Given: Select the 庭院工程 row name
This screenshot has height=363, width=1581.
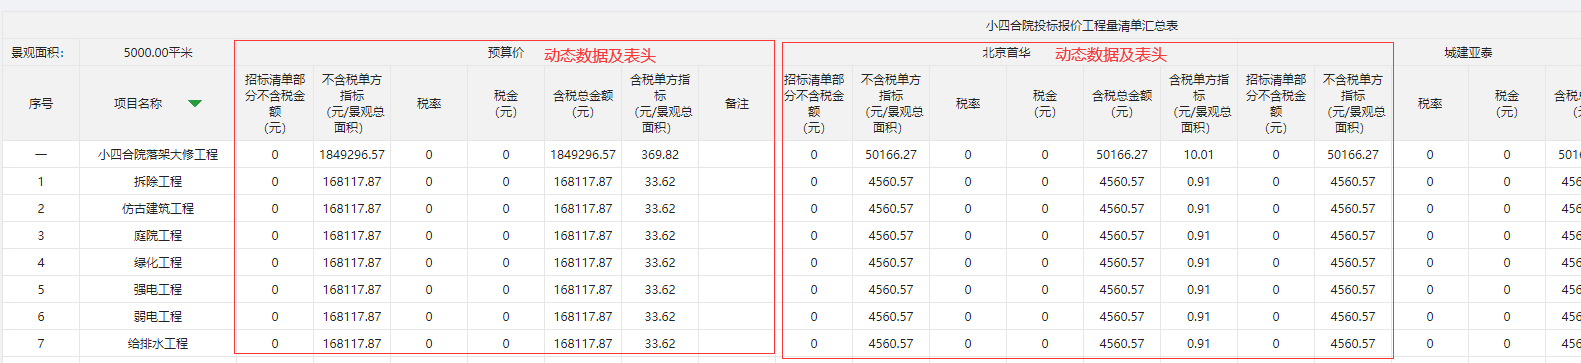Looking at the screenshot, I should (158, 236).
